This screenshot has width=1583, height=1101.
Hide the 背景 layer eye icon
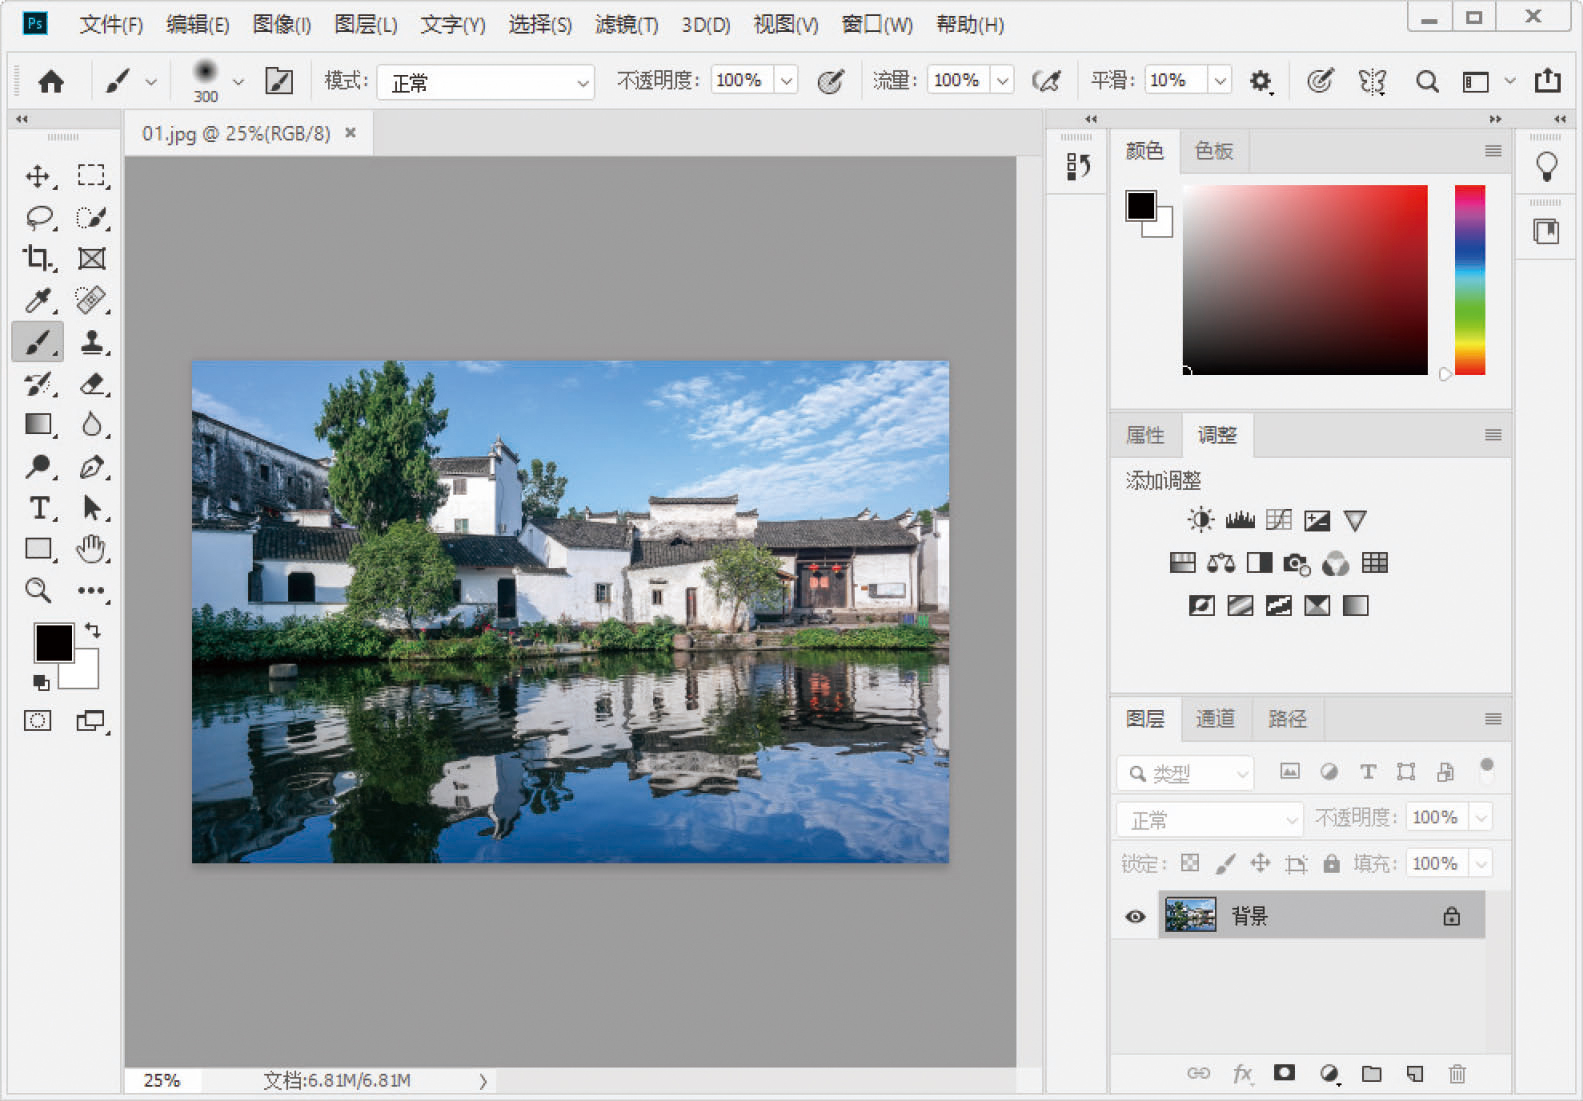click(1135, 916)
